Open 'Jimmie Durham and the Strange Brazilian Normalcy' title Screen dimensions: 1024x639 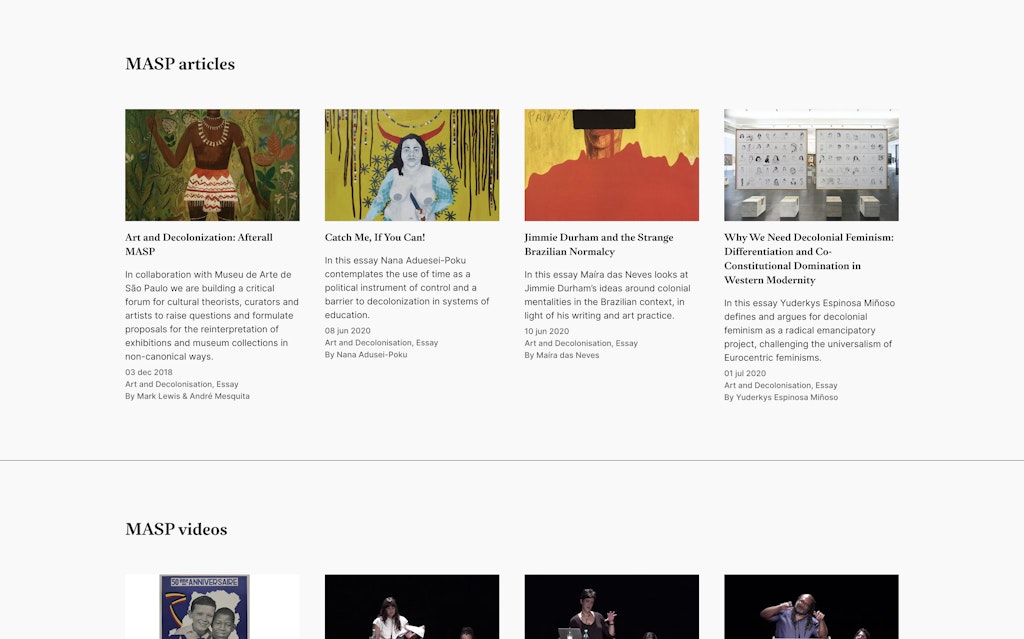click(x=598, y=244)
